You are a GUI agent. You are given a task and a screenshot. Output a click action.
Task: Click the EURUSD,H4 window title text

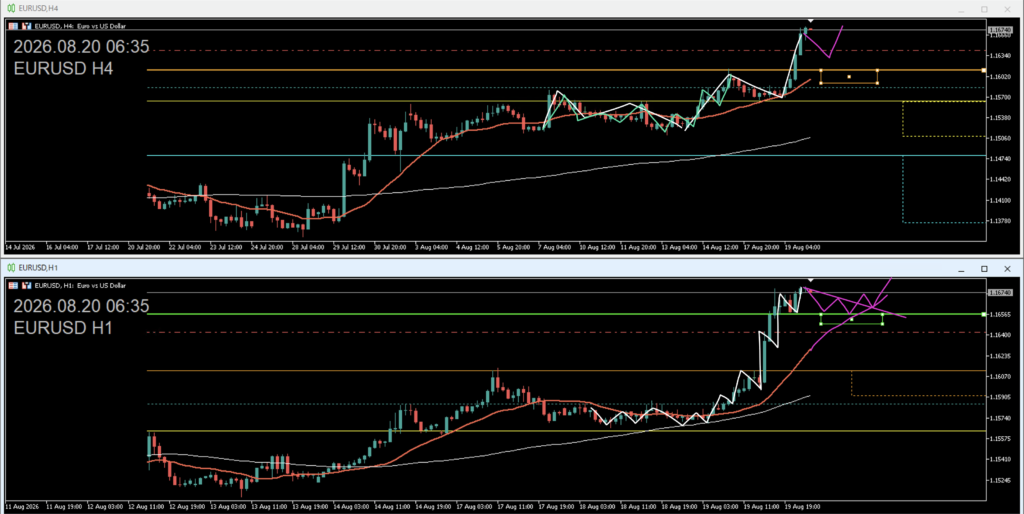[38, 8]
